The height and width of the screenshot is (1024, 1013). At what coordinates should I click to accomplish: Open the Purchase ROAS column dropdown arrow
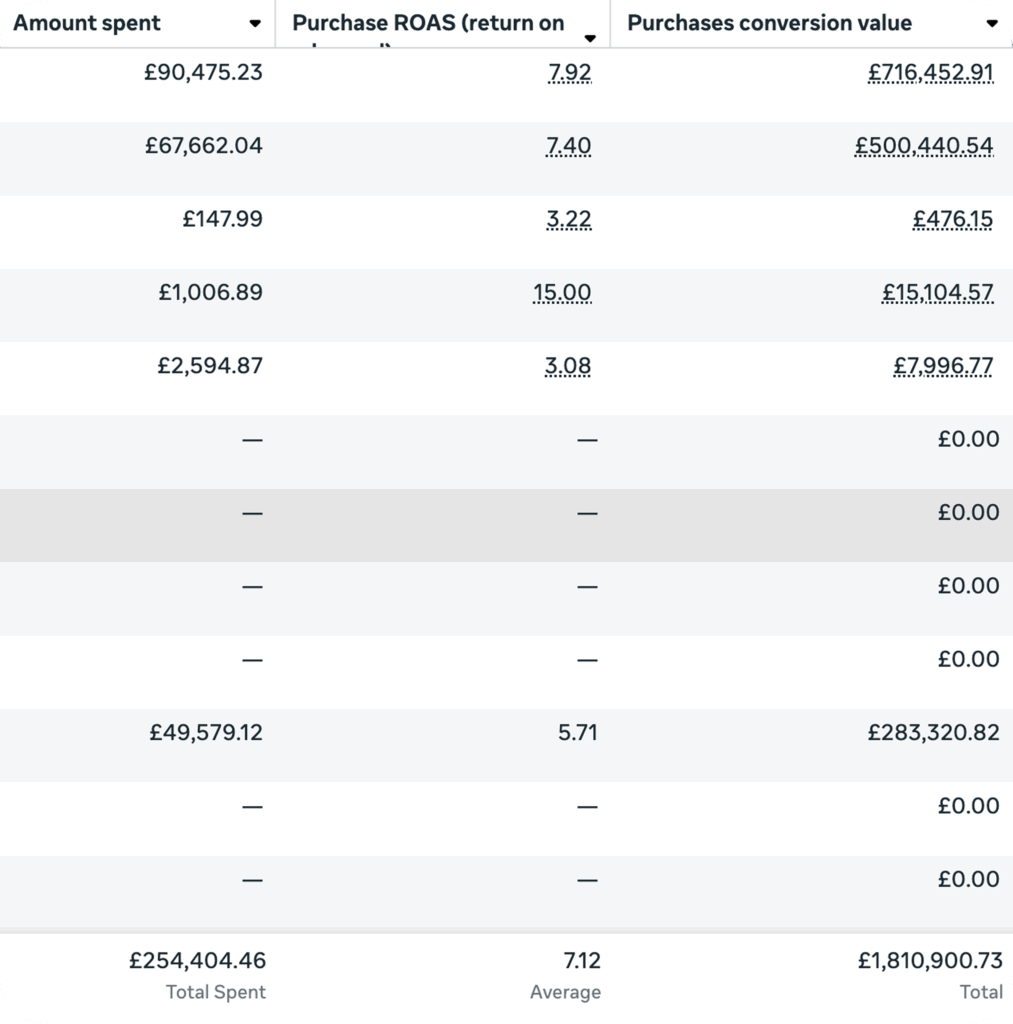point(590,39)
